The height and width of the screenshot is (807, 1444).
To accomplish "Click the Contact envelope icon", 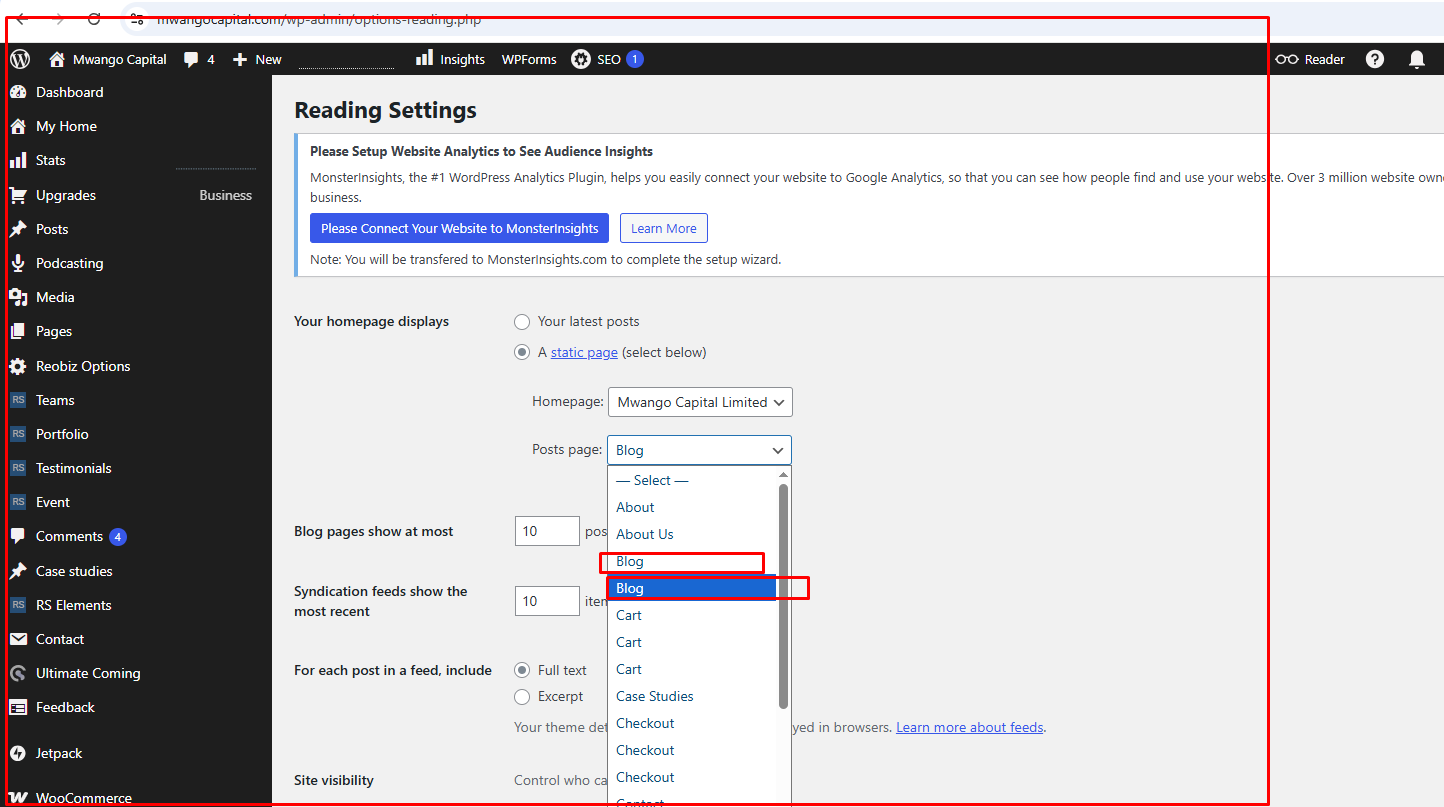I will [x=18, y=639].
